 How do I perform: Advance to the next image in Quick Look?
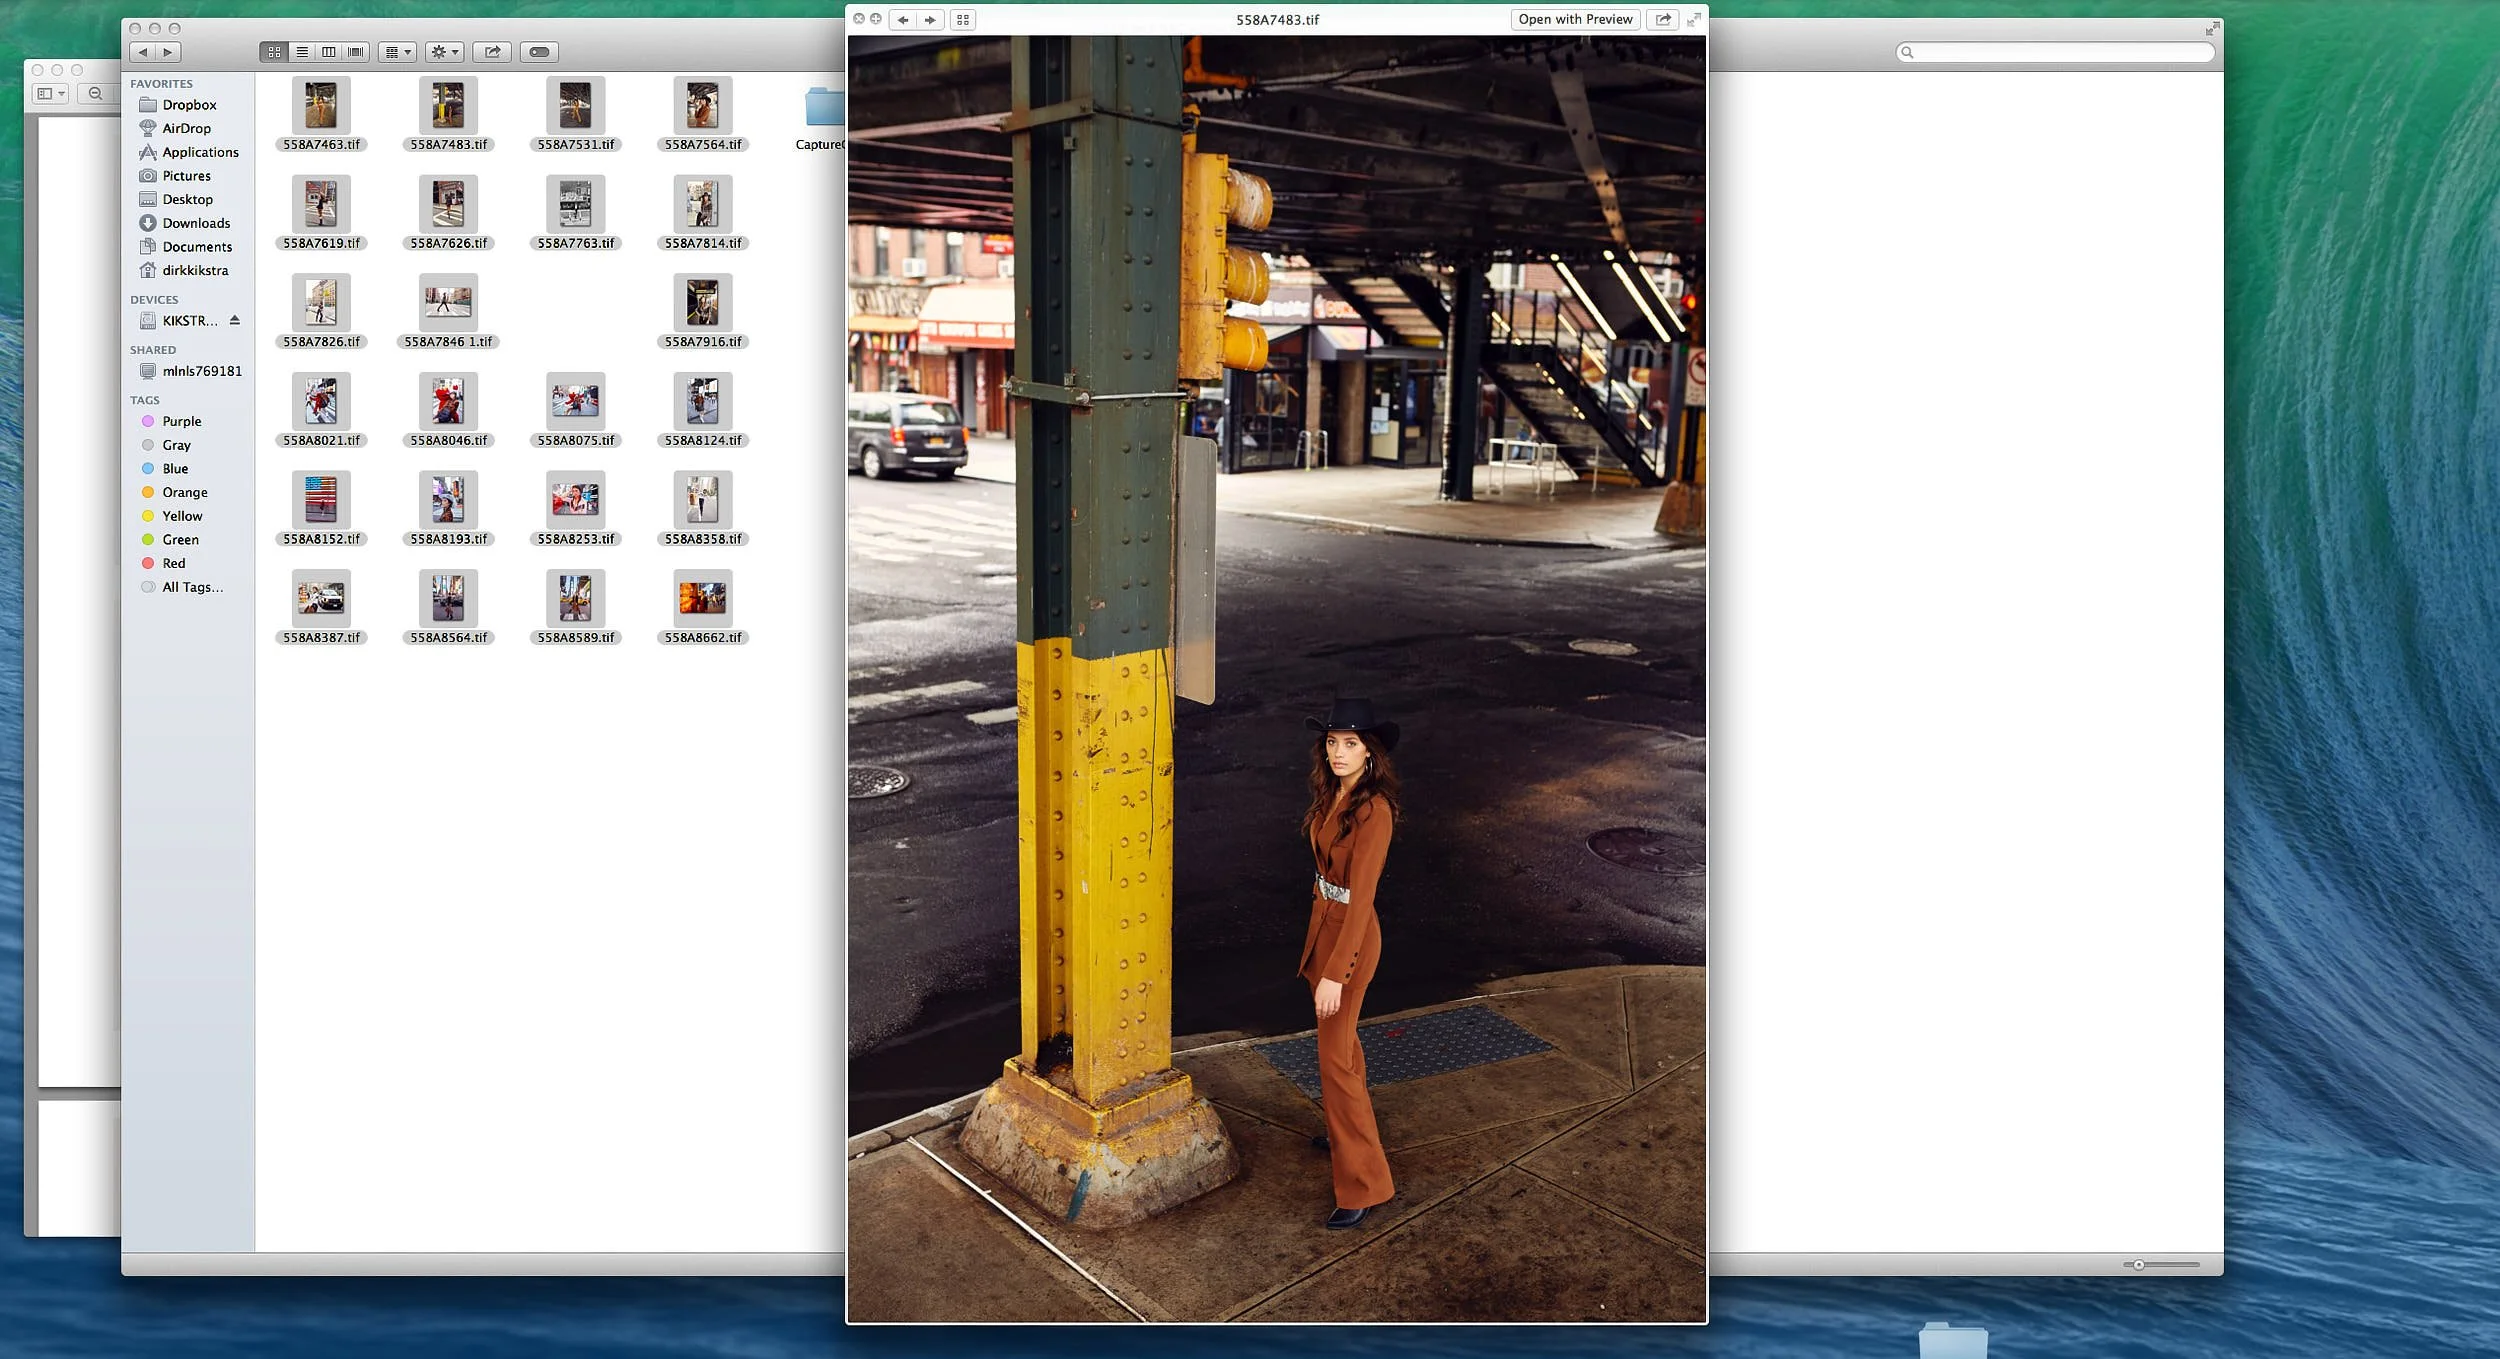(x=930, y=19)
